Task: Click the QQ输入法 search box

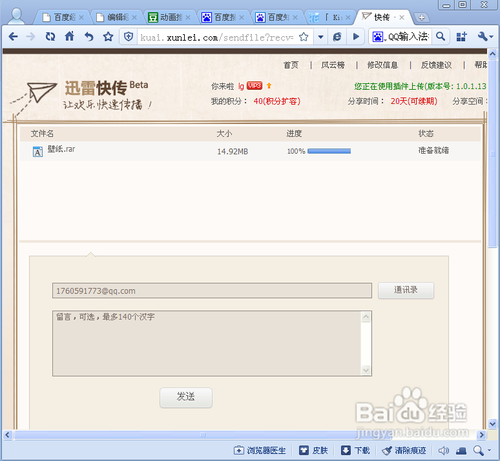Action: point(409,37)
